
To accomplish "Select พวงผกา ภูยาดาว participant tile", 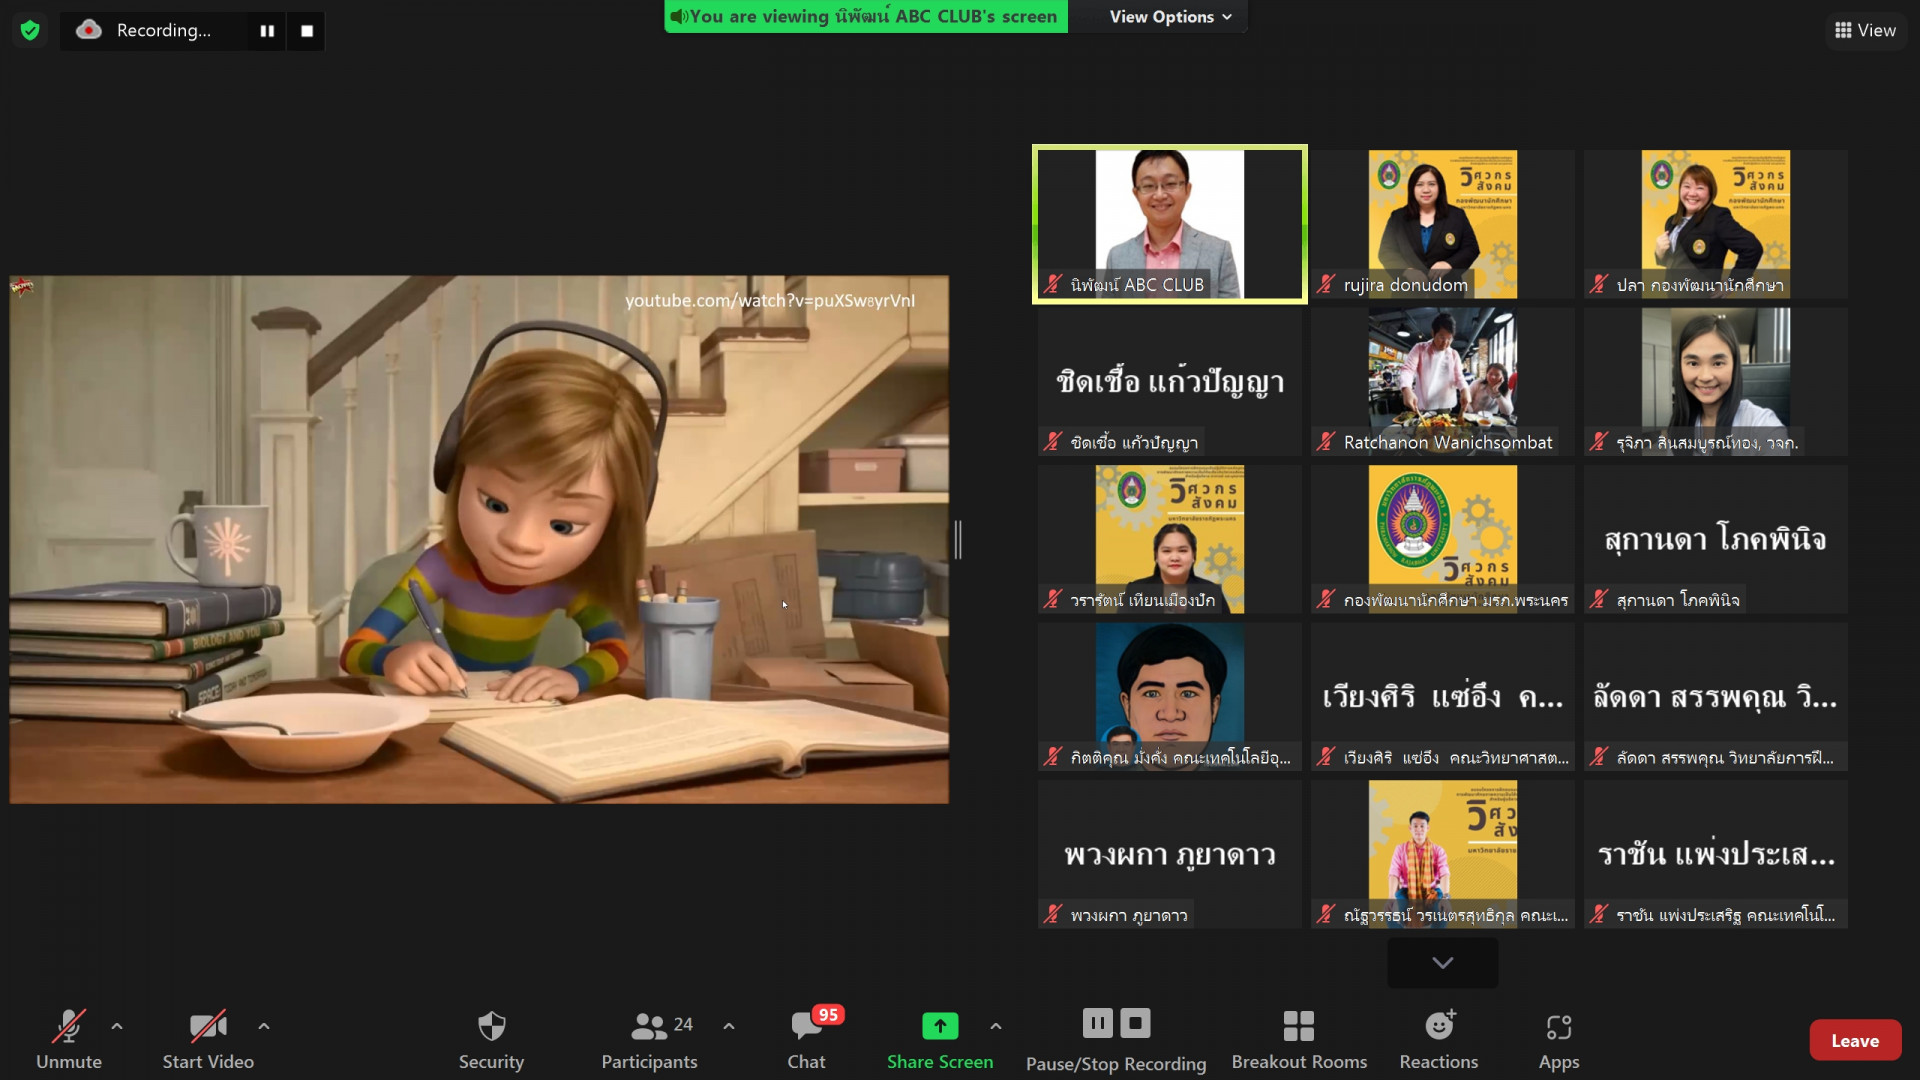I will point(1170,854).
